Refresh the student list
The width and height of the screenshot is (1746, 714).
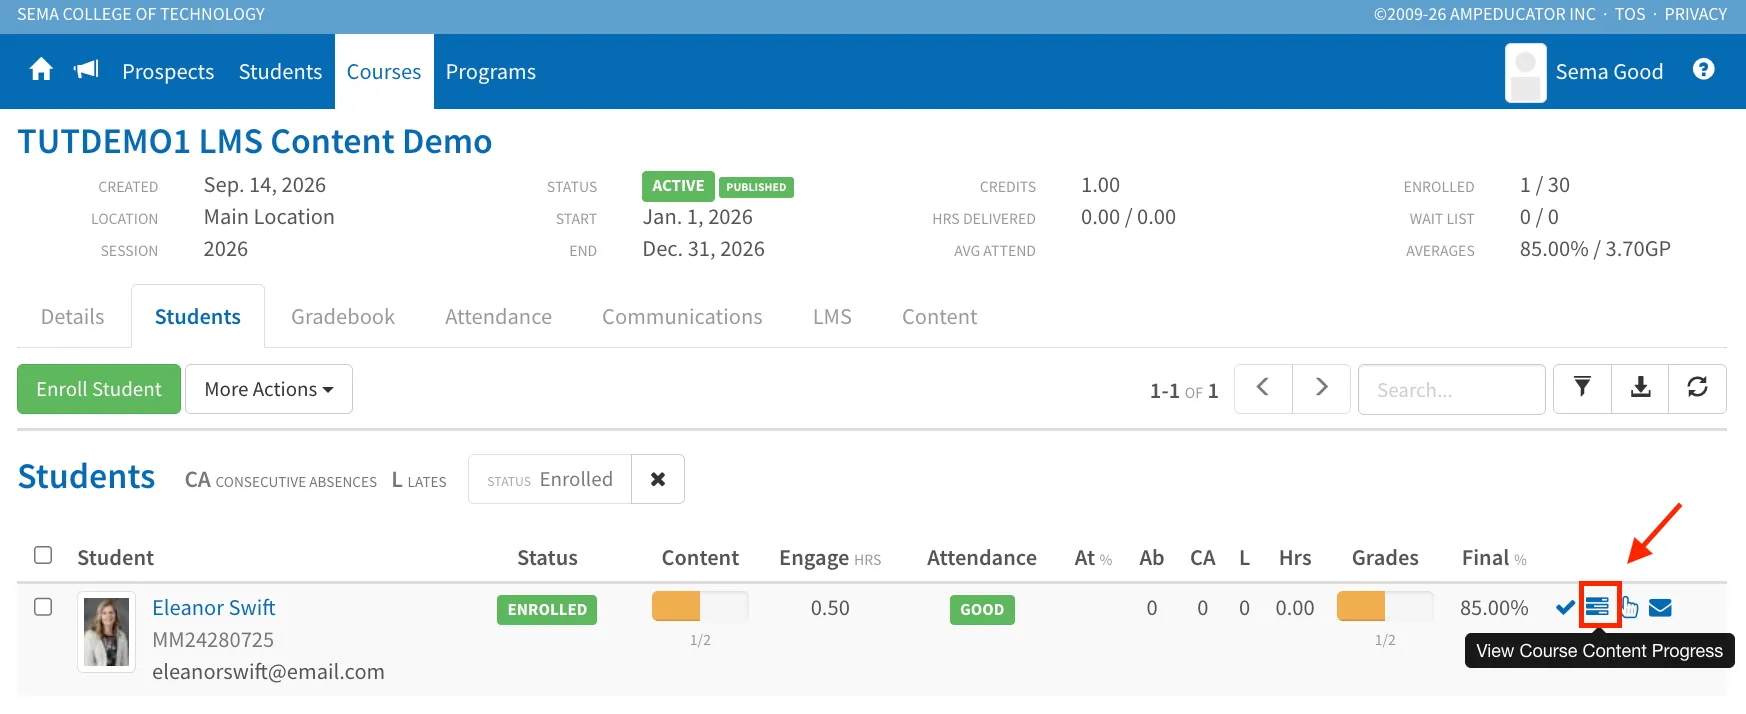coord(1698,389)
